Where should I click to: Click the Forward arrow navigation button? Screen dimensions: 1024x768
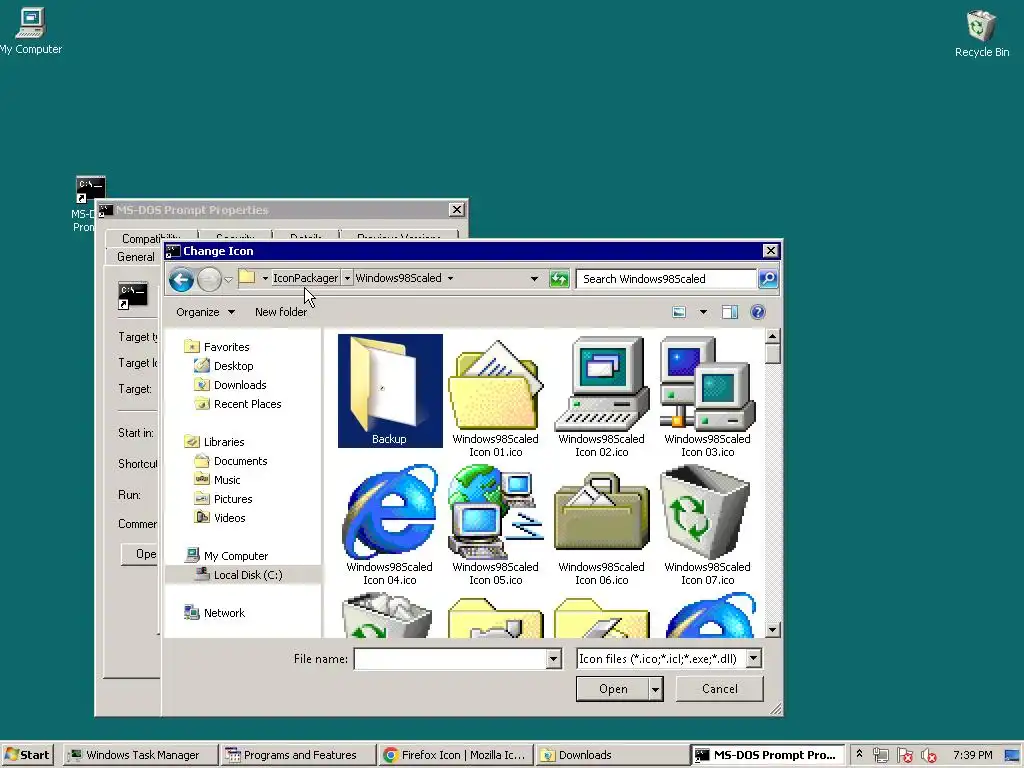[x=209, y=280]
